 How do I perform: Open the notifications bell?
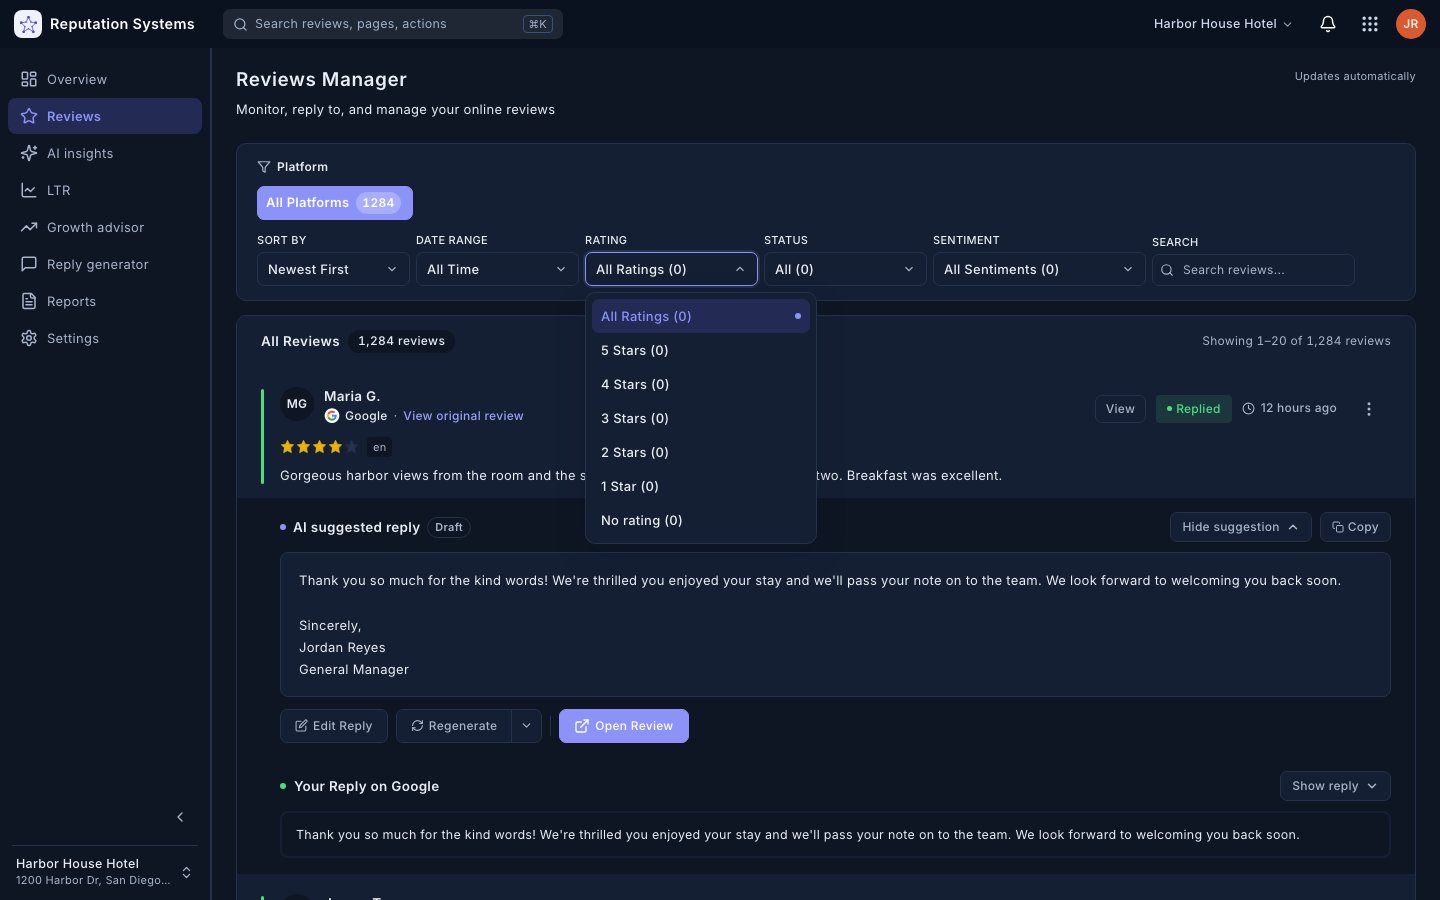[1328, 24]
